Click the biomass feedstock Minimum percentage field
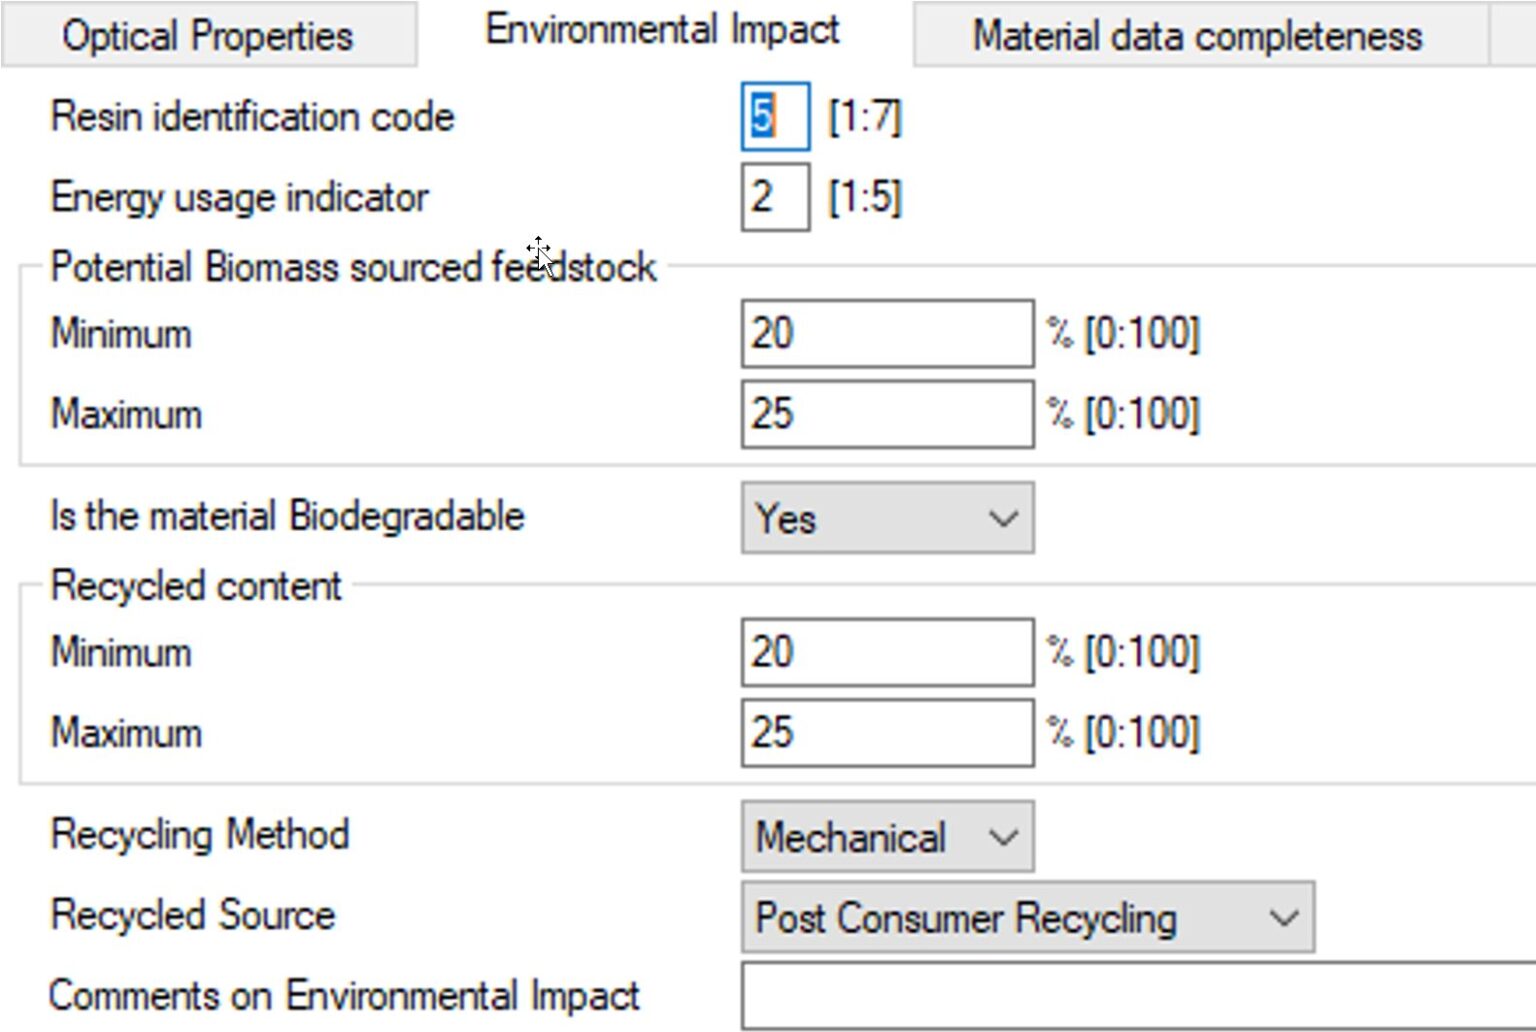 click(885, 332)
